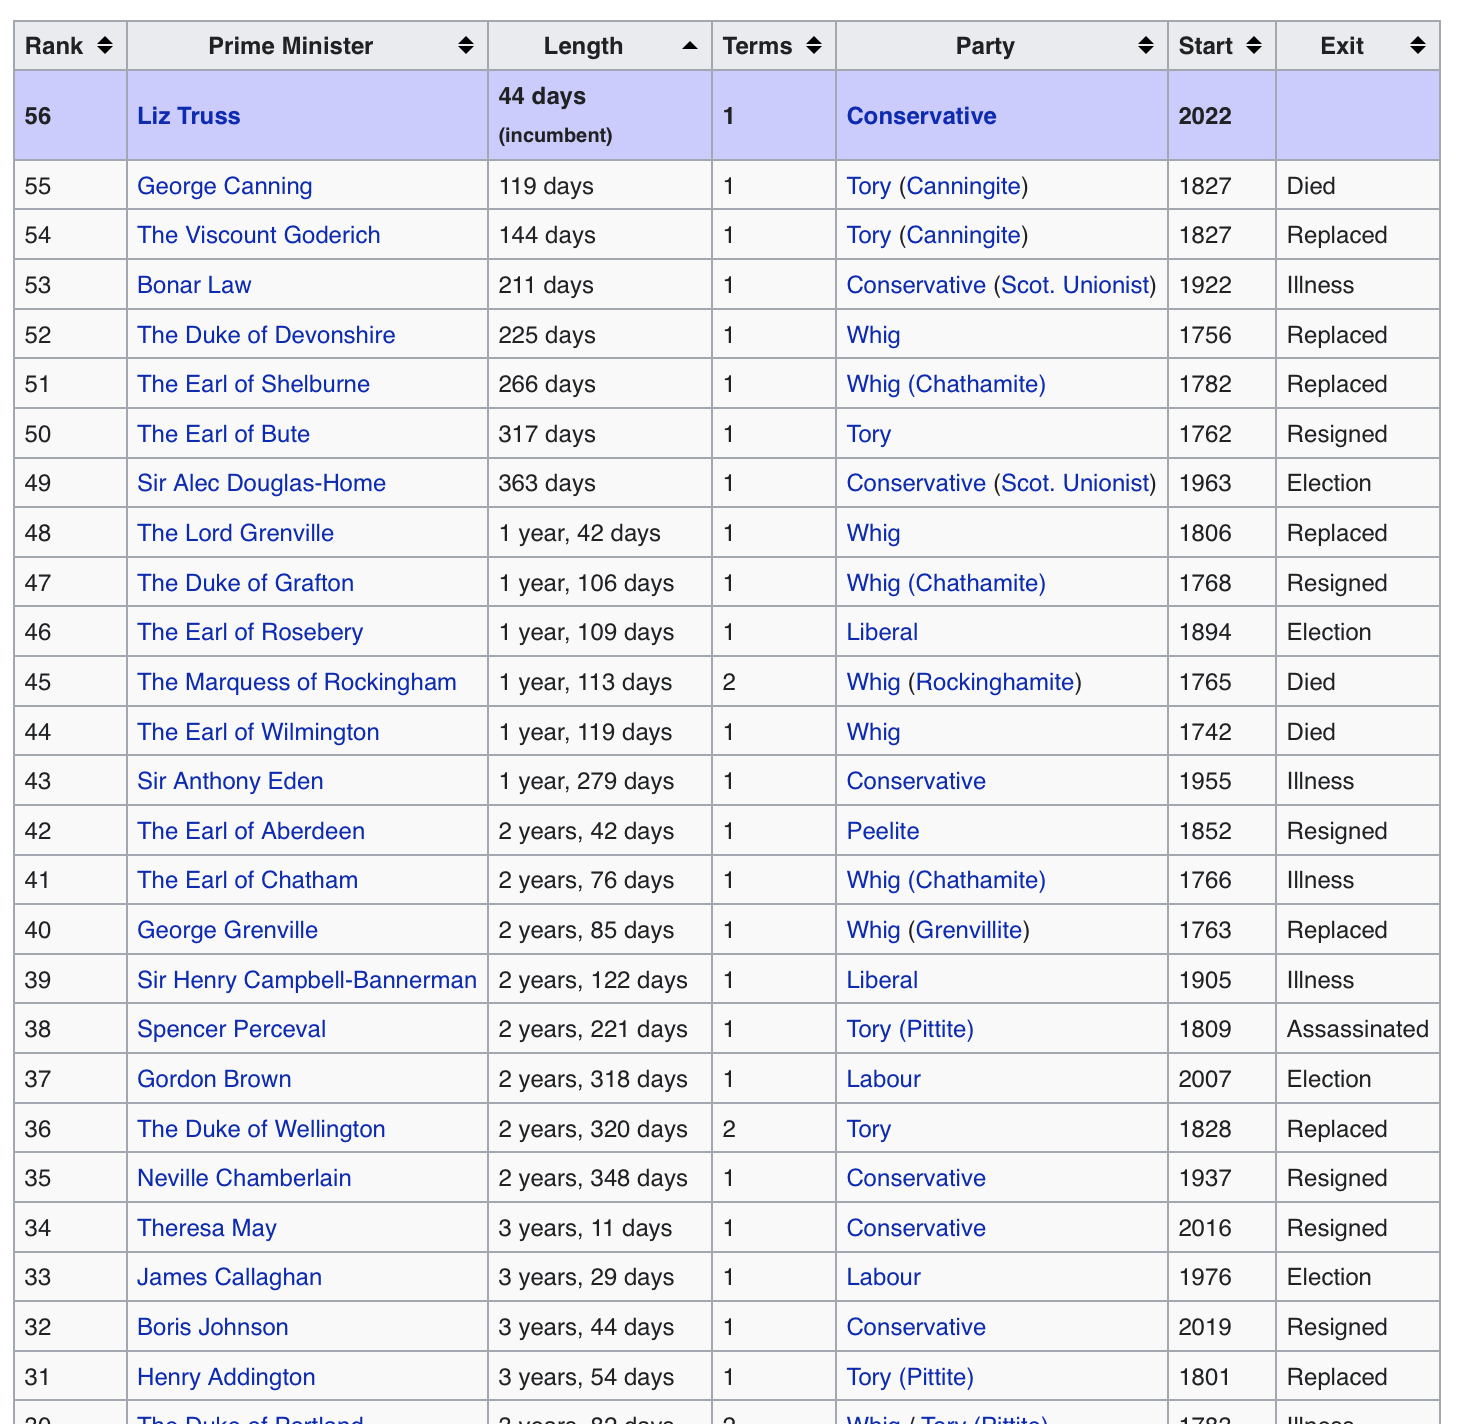Screen dimensions: 1469x1424
Task: Open The Lord Grenville link
Action: tap(236, 533)
